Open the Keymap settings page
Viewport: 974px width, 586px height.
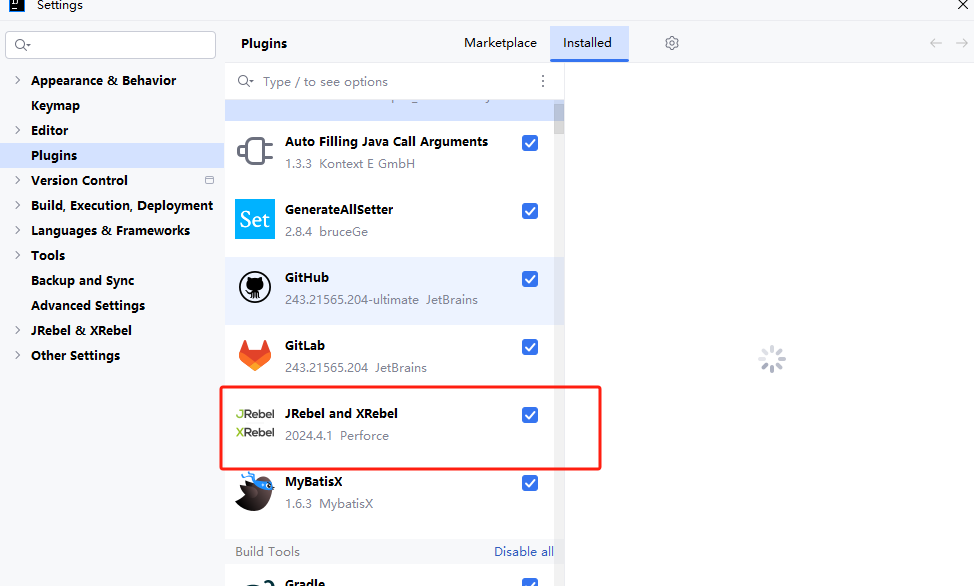click(x=55, y=106)
